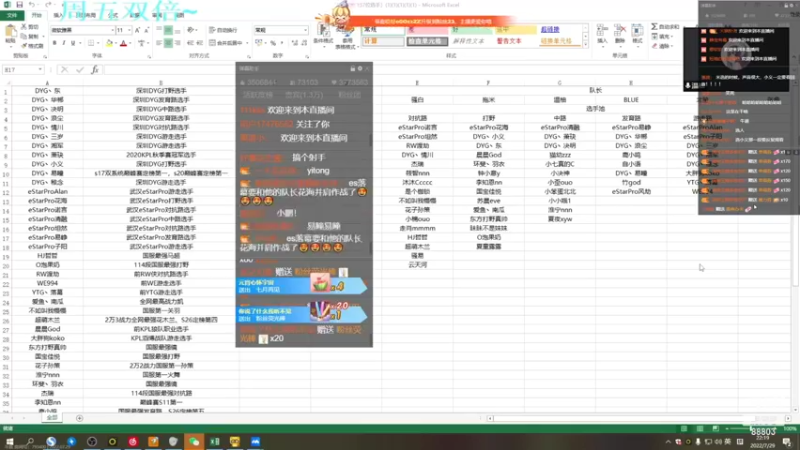This screenshot has height=450, width=800.
Task: Click the formula bar cancel X icon
Action: coord(64,69)
